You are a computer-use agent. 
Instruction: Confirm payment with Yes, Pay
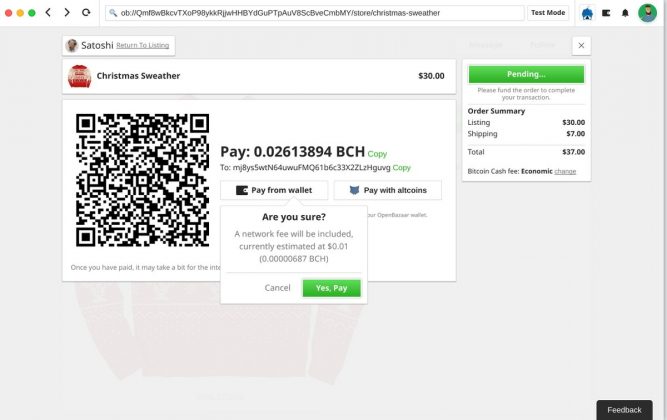point(331,288)
